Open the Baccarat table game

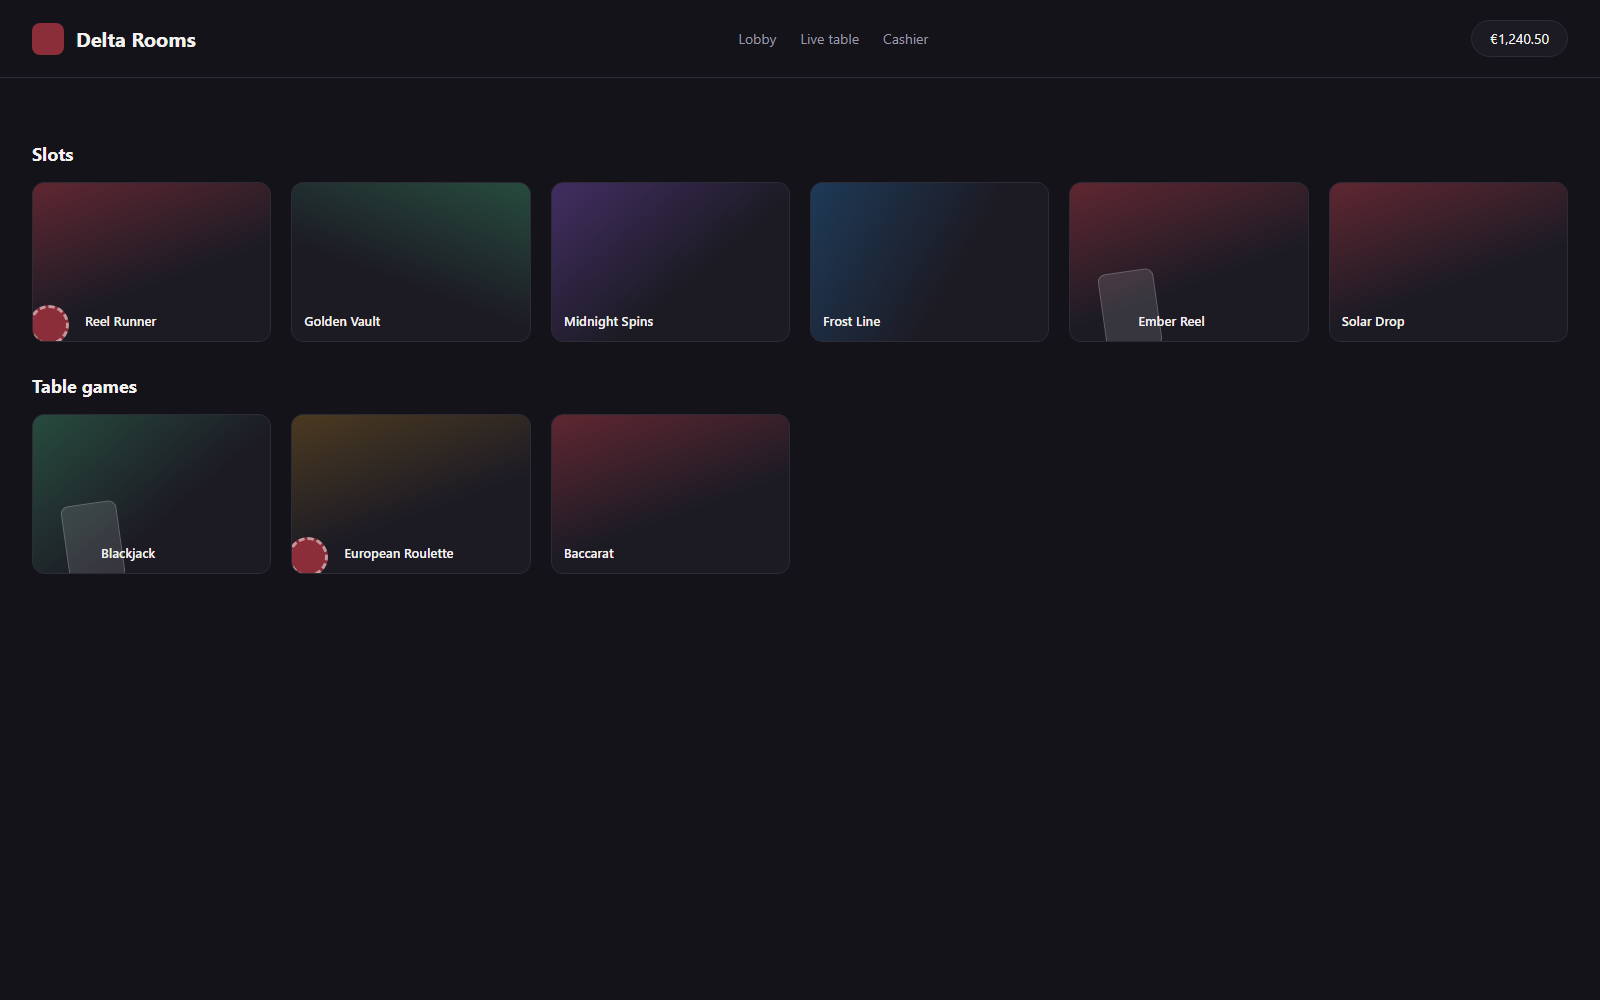[670, 494]
